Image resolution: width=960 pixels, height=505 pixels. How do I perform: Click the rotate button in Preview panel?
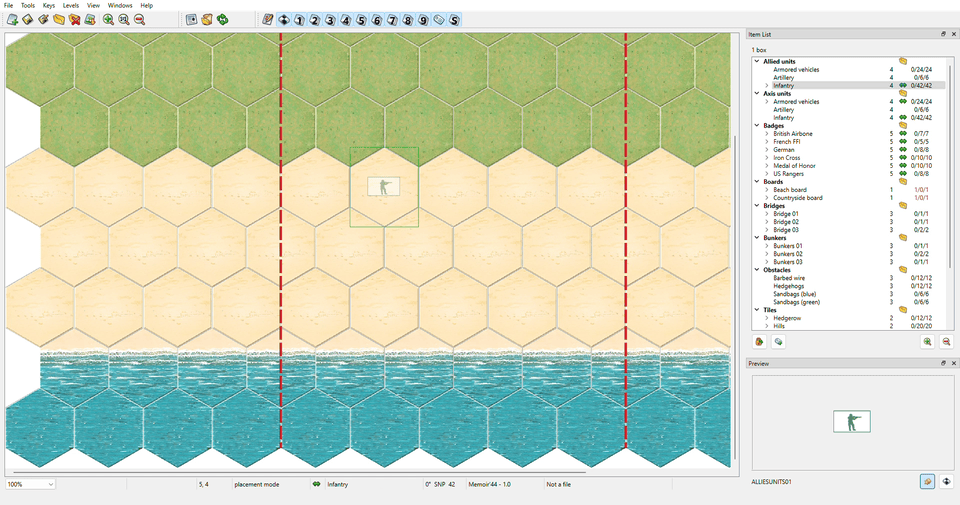point(946,482)
